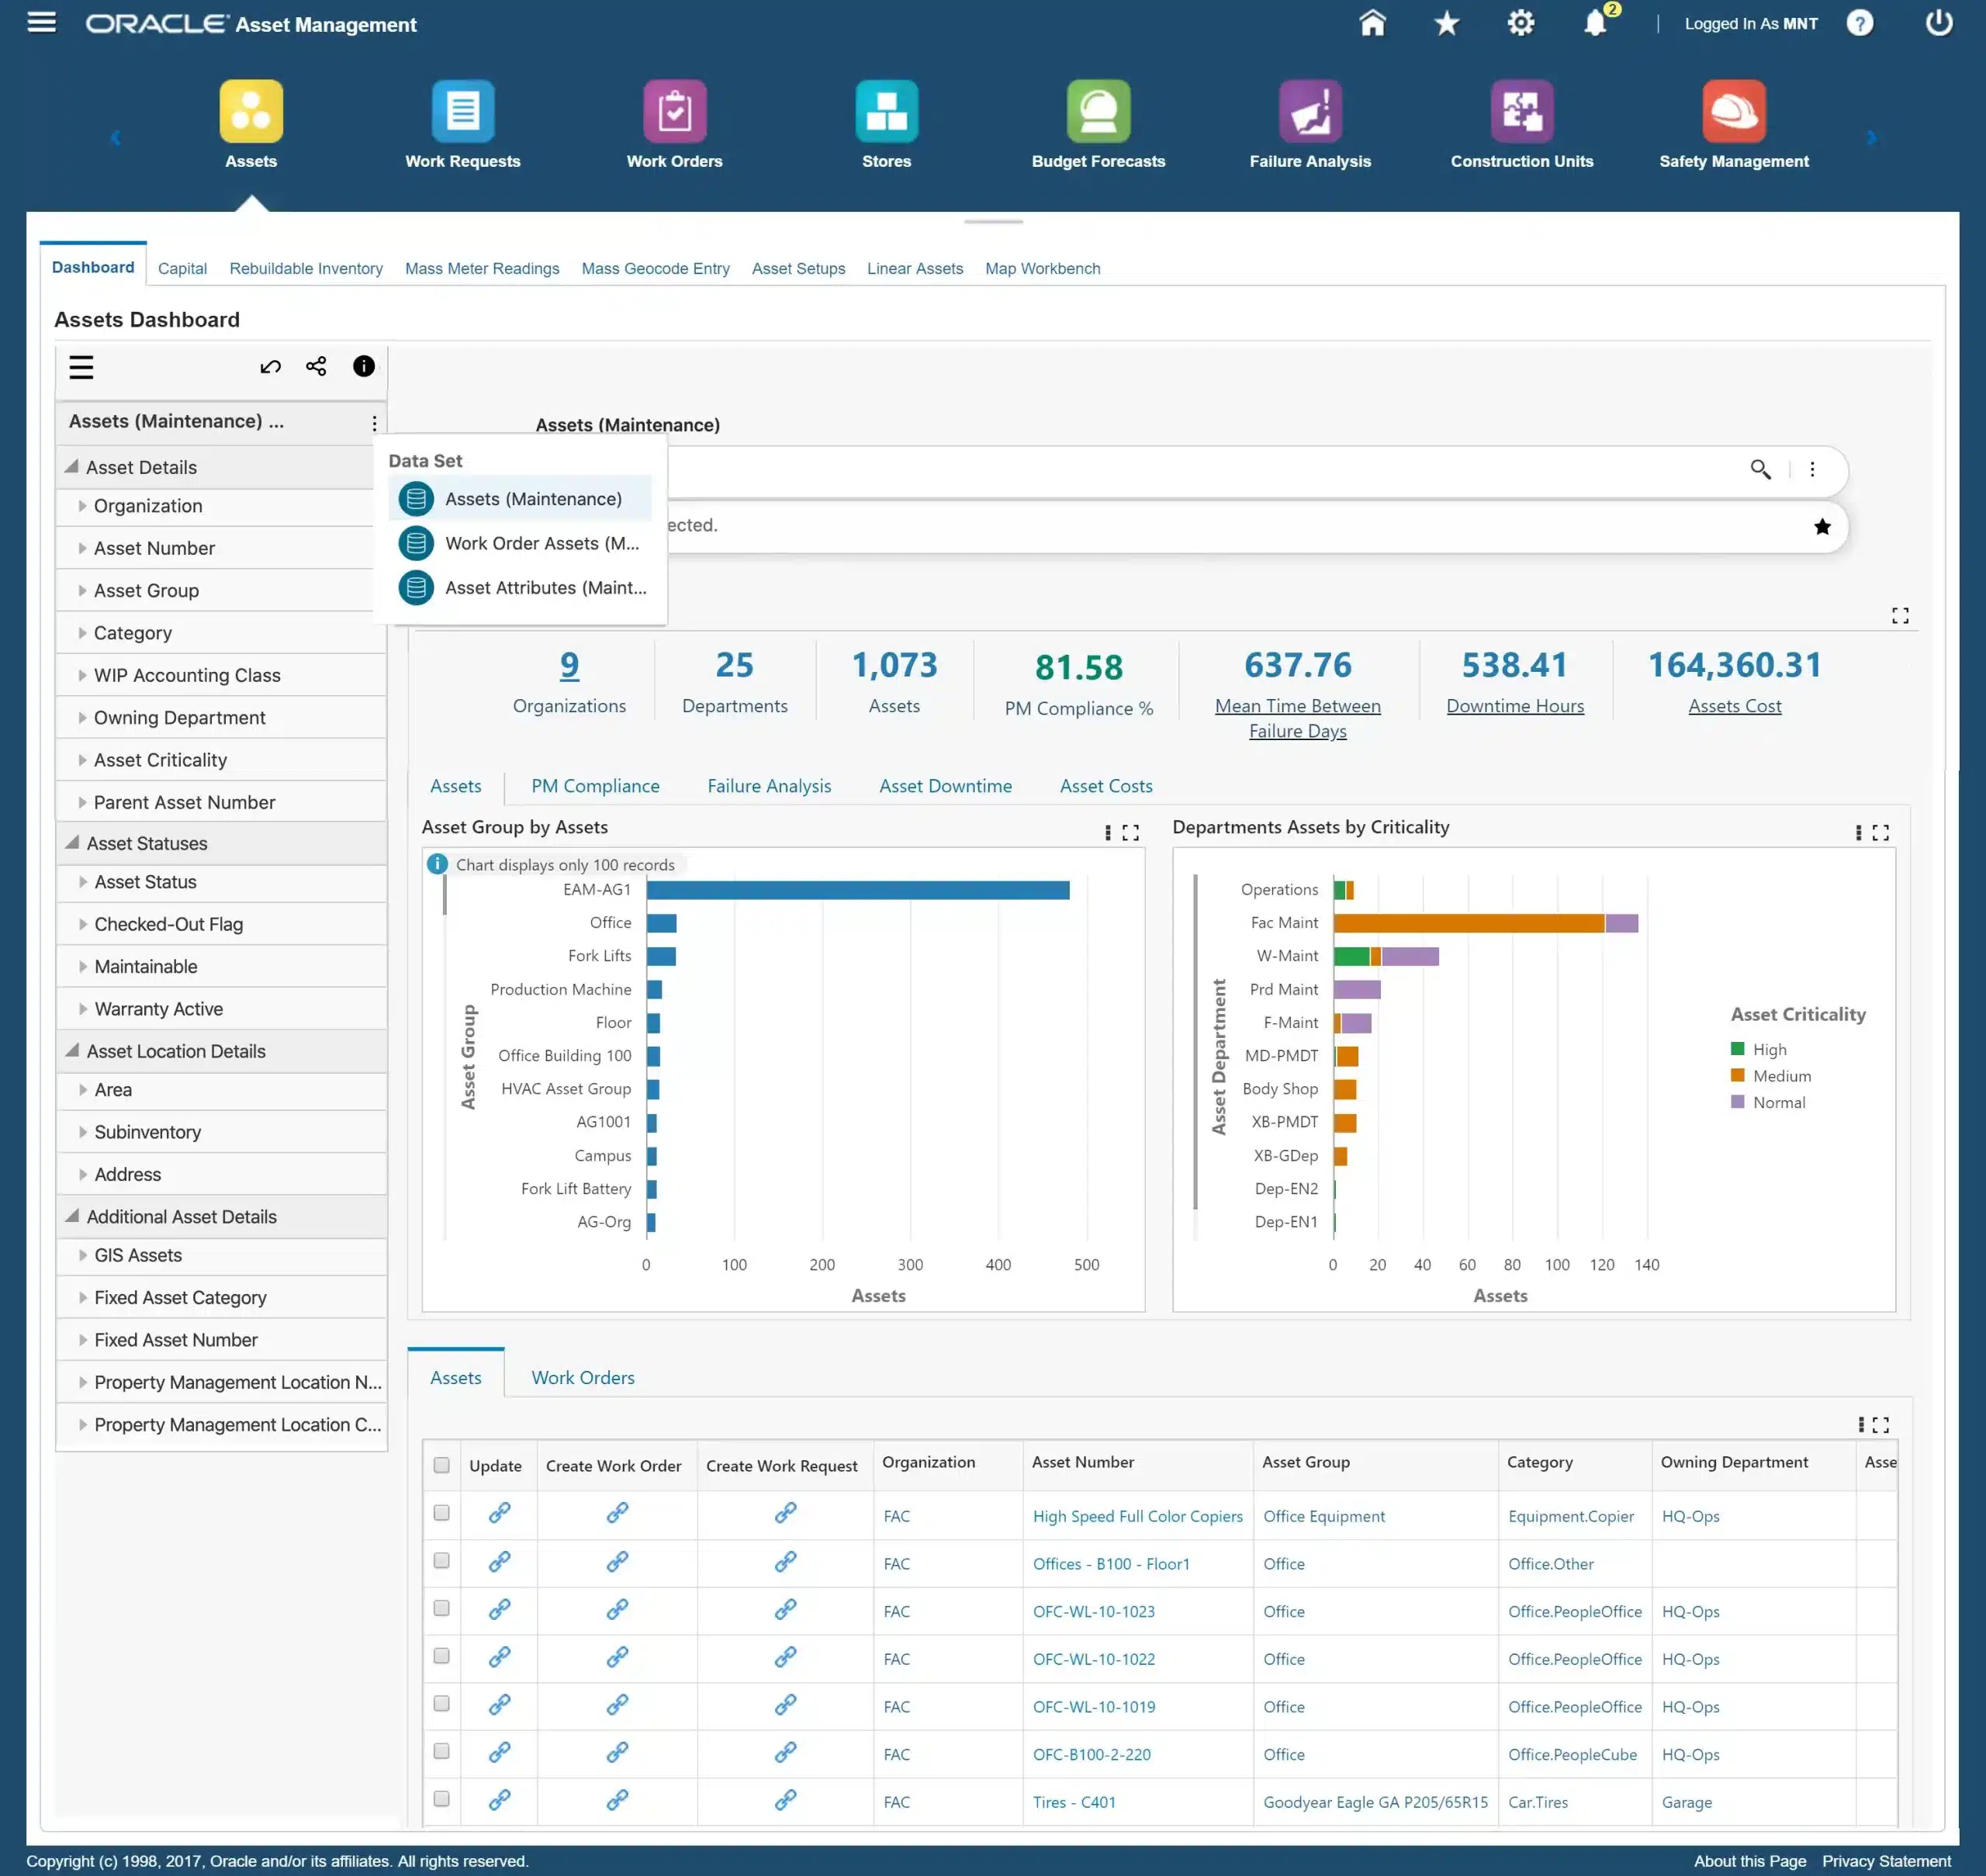Open Mean Time Between Failure Days link
The height and width of the screenshot is (1876, 1986).
(x=1297, y=718)
